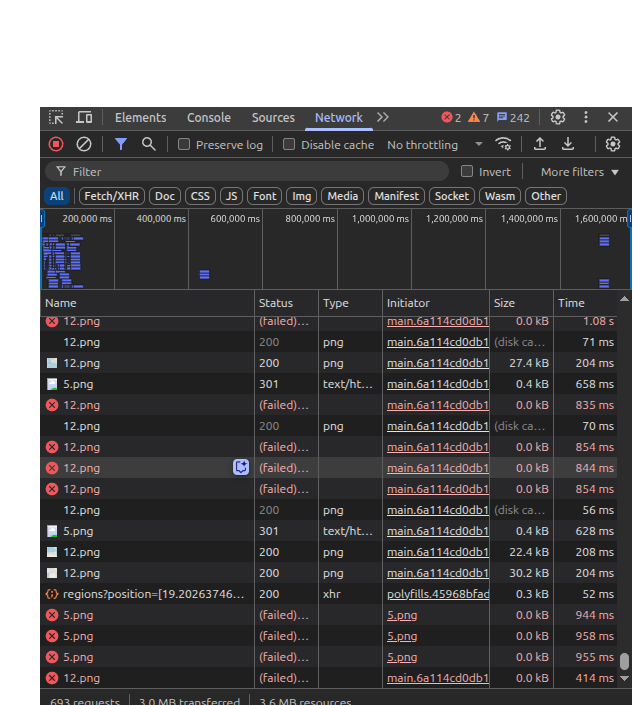
Task: Click the inspect element picker icon
Action: [56, 118]
